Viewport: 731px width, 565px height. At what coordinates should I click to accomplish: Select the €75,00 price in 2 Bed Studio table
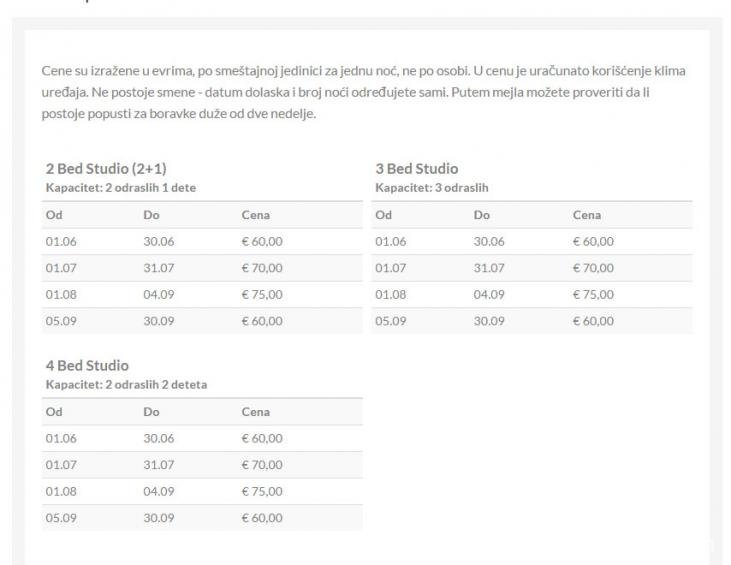click(x=262, y=295)
